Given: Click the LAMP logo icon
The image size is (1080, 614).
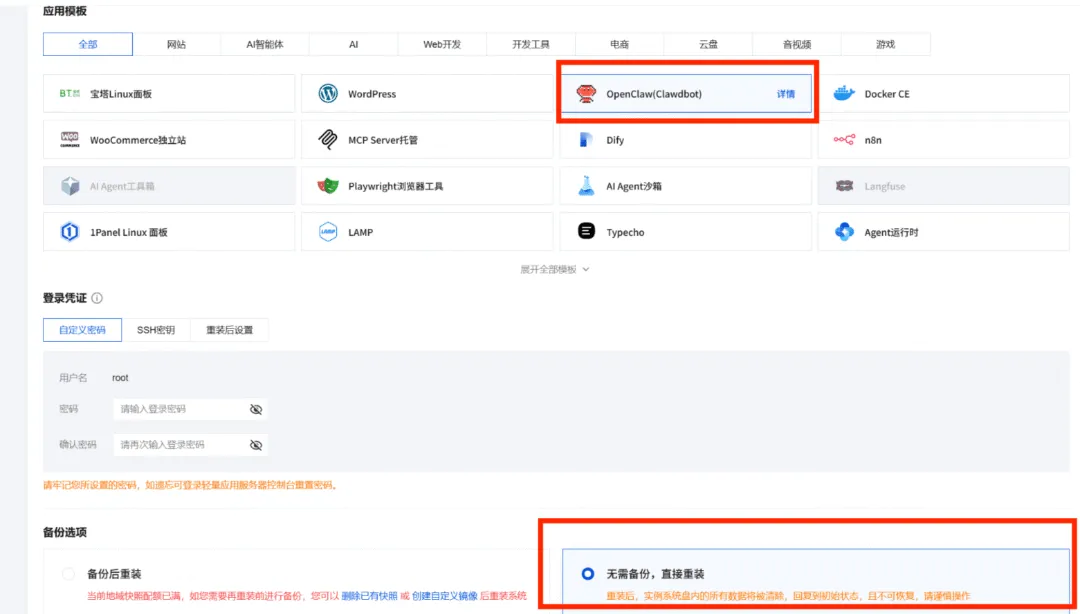Looking at the screenshot, I should [x=328, y=232].
